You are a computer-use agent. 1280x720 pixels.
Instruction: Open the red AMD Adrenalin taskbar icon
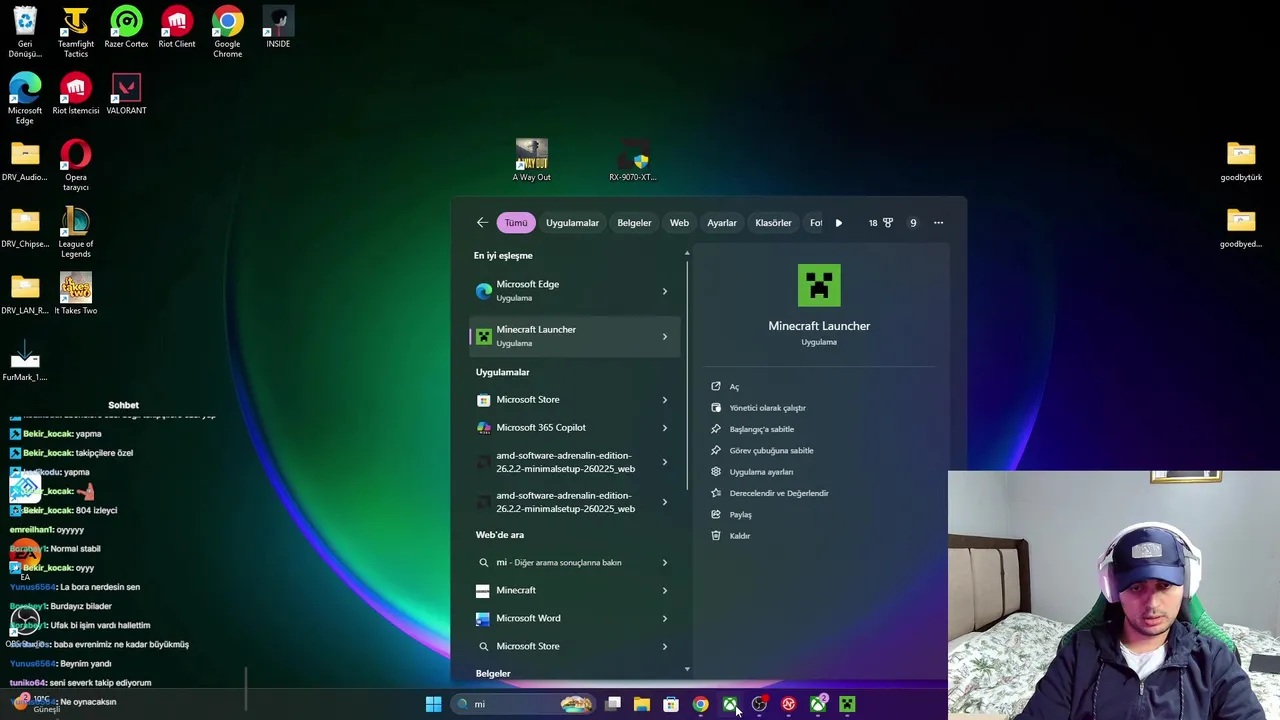788,704
